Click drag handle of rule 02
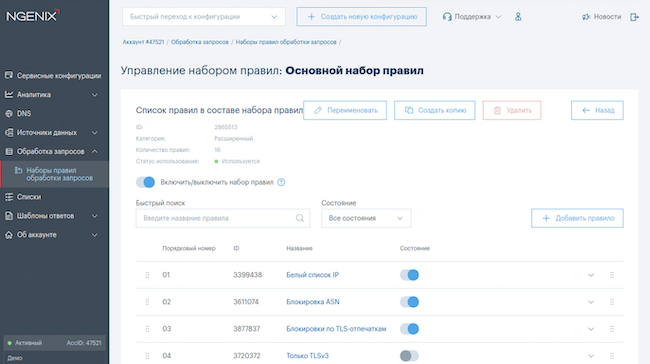The width and height of the screenshot is (650, 364). tap(147, 302)
